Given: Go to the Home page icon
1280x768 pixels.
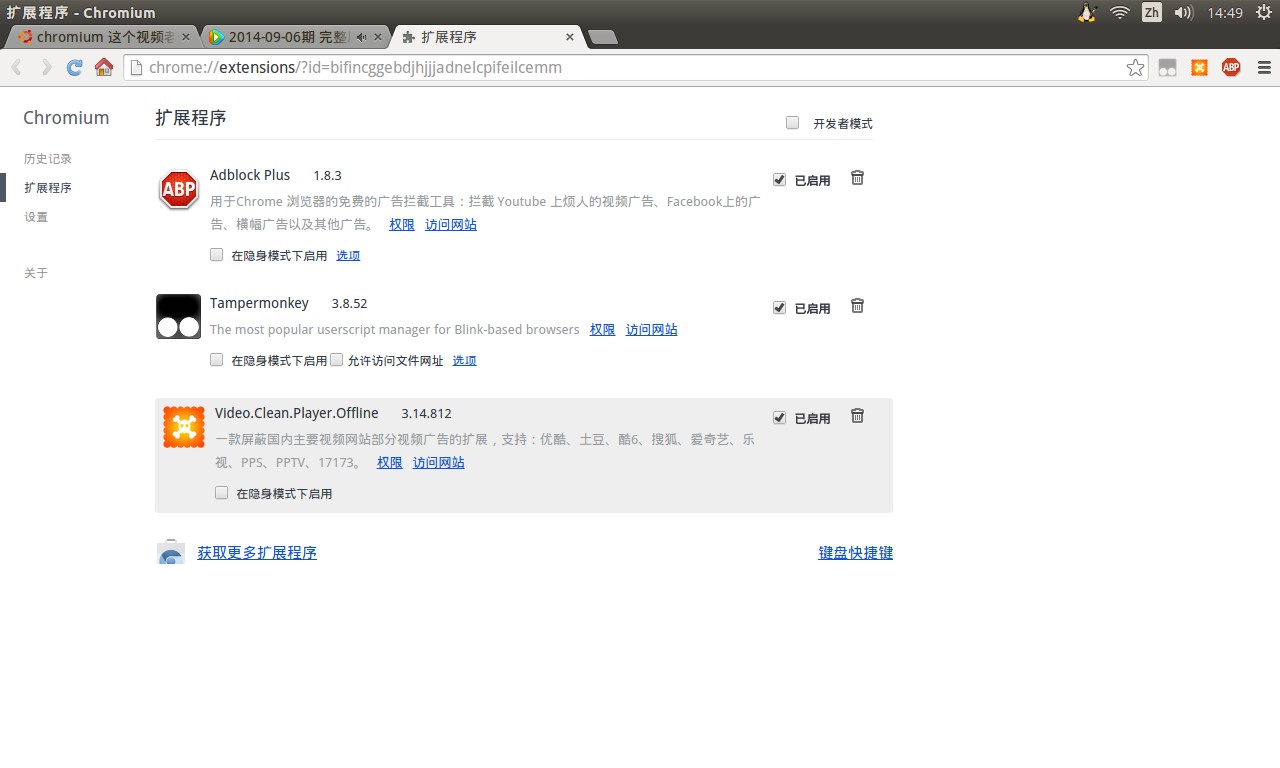Looking at the screenshot, I should [x=104, y=67].
